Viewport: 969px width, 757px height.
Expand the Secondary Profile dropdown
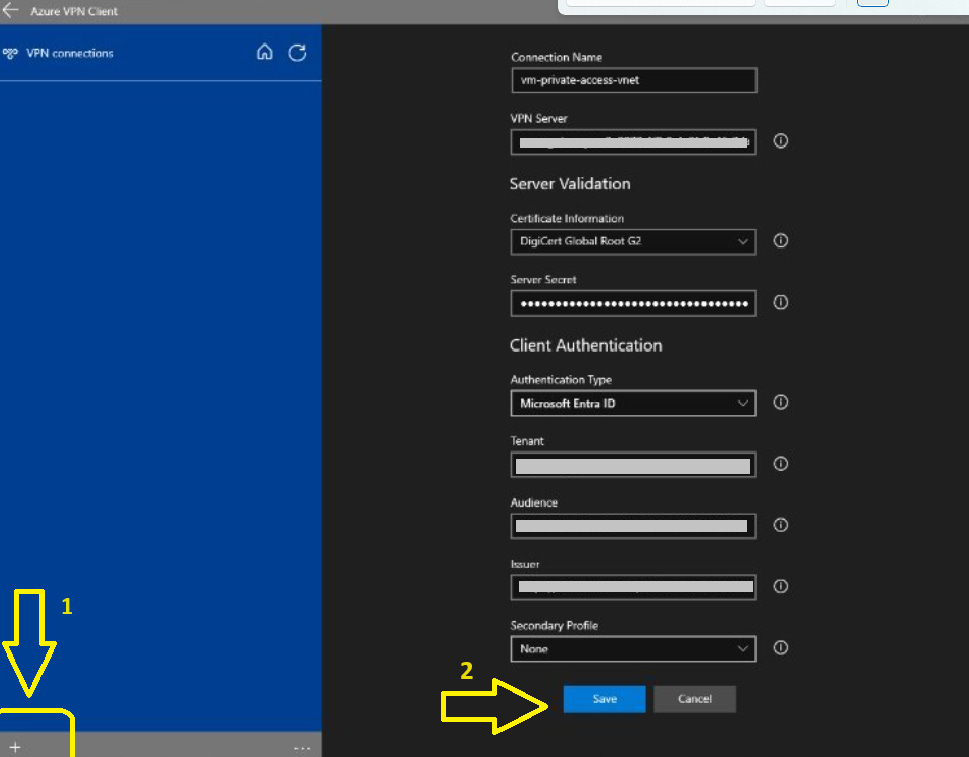[x=633, y=649]
